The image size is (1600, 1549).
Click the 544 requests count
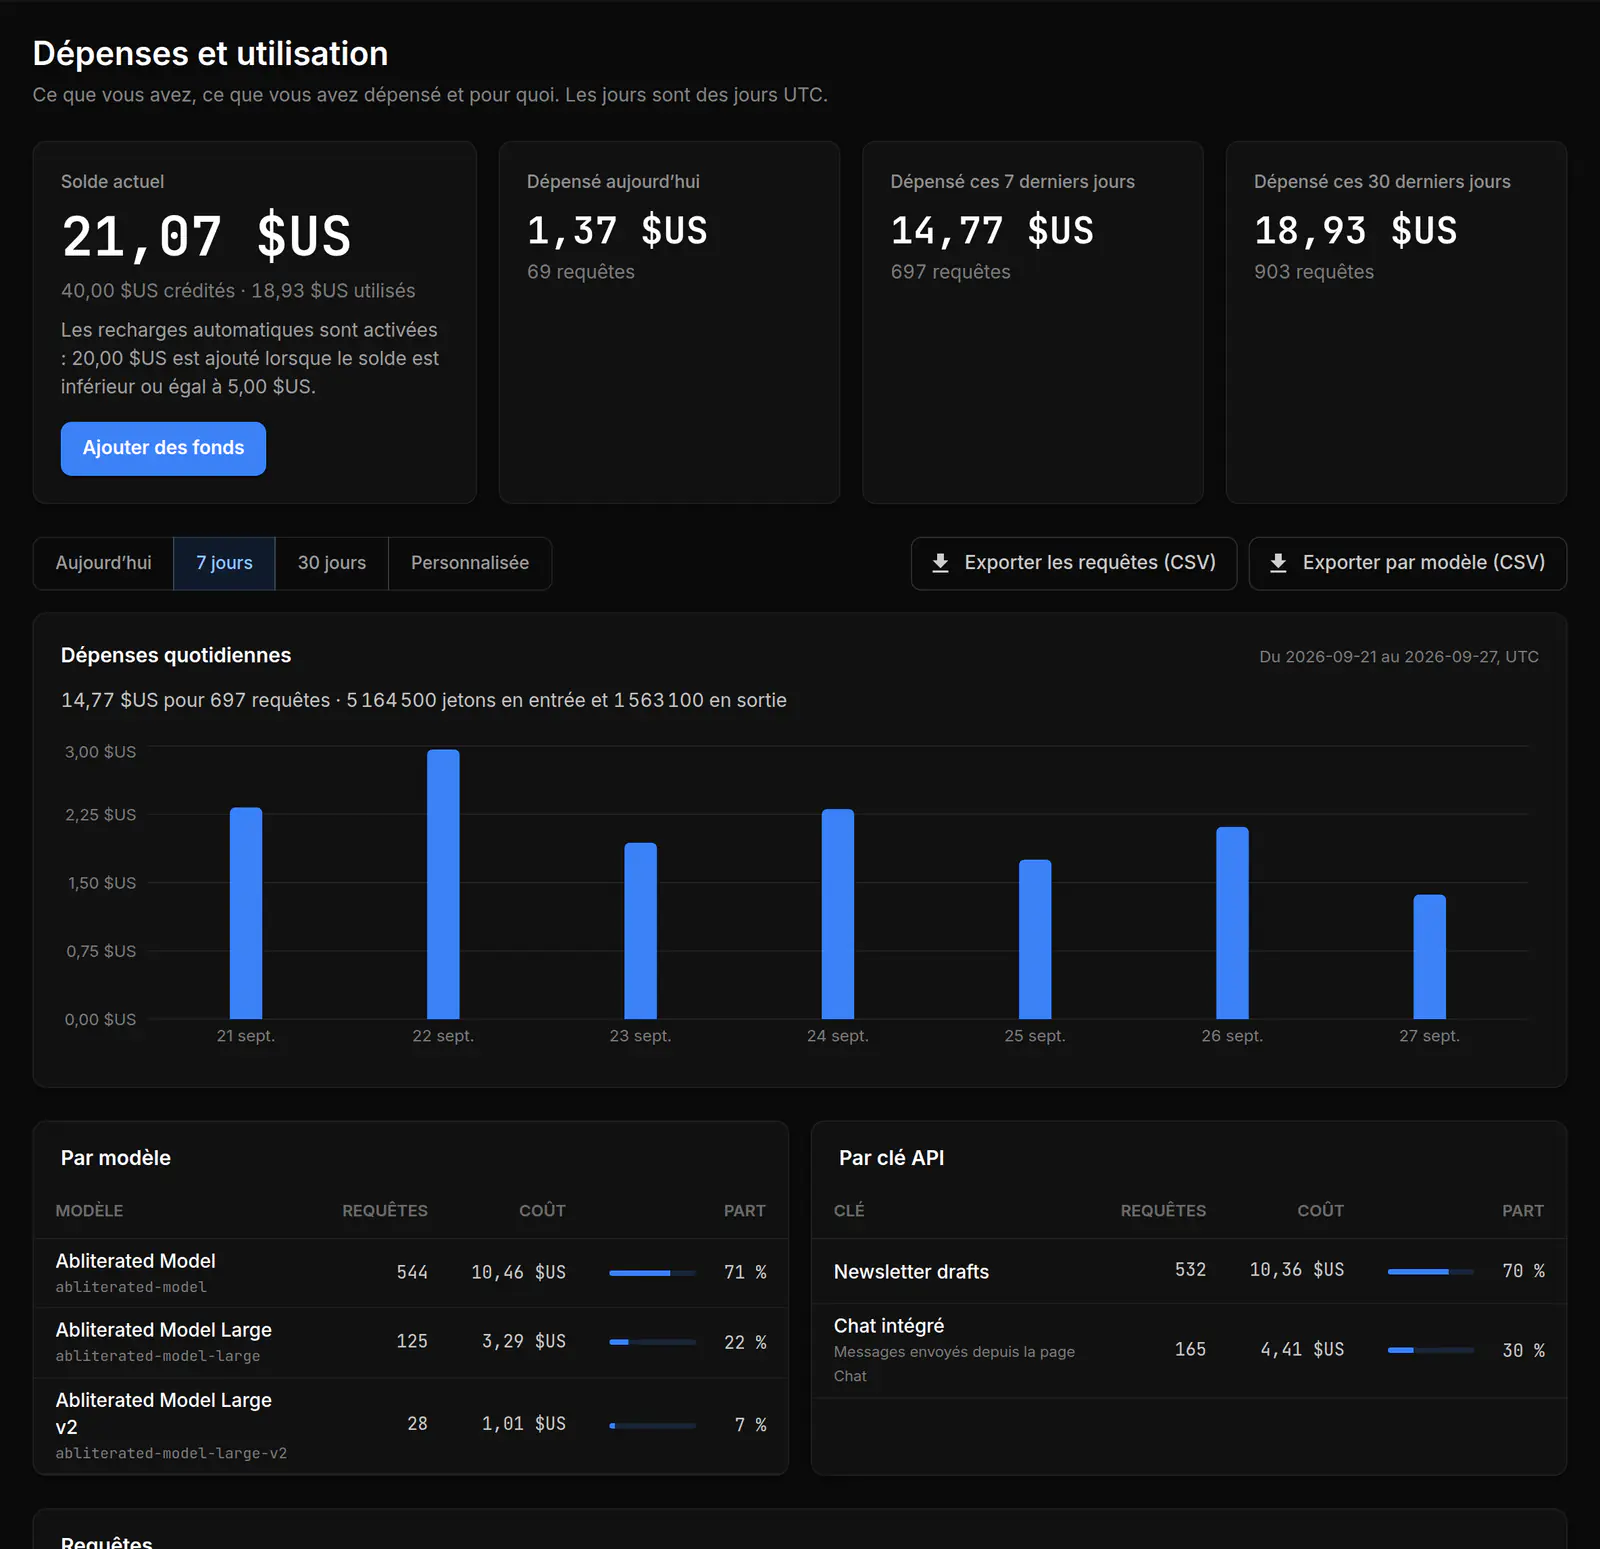point(412,1272)
